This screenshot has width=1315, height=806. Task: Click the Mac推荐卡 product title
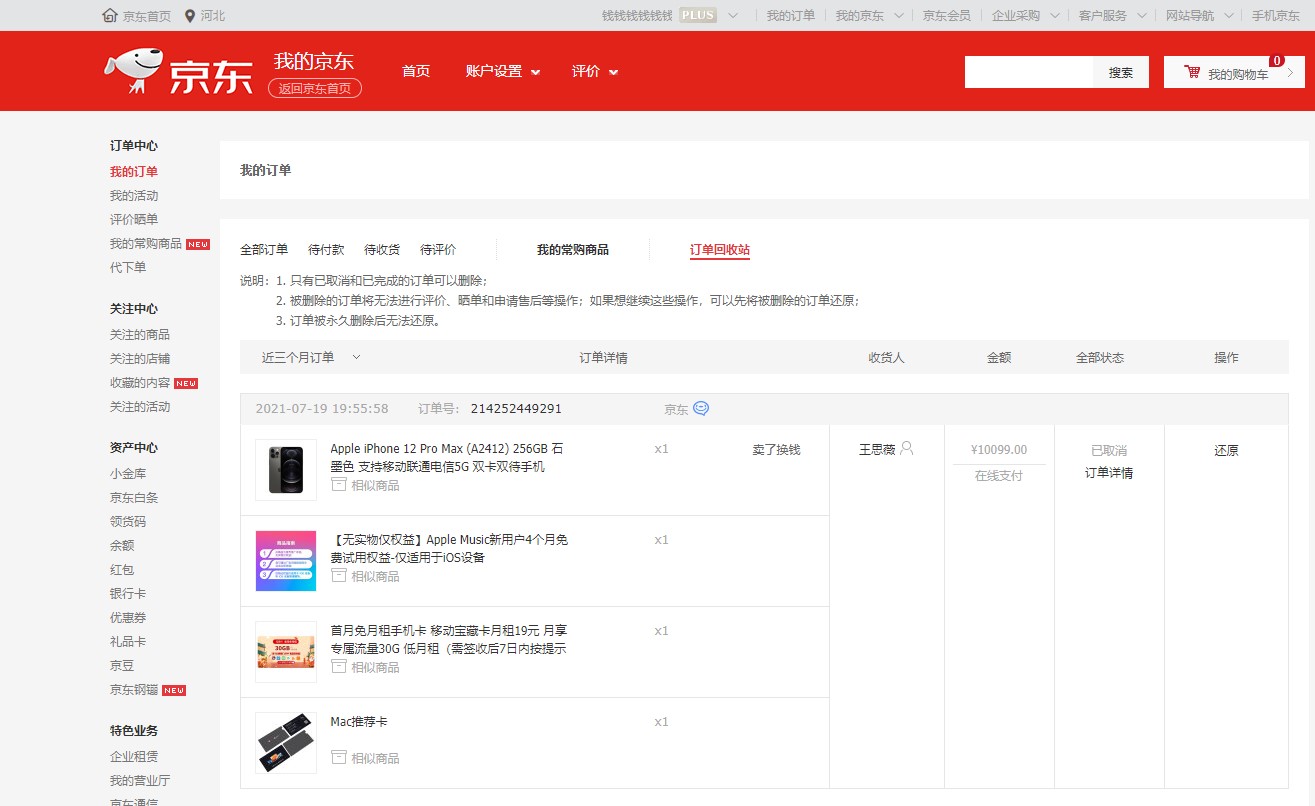[x=358, y=722]
